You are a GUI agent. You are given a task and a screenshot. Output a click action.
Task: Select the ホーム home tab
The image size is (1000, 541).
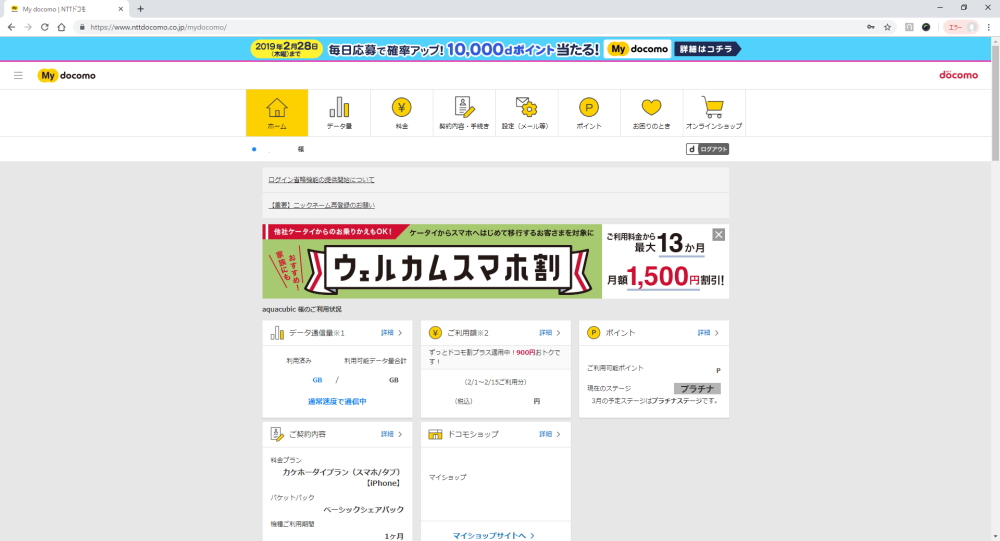277,113
